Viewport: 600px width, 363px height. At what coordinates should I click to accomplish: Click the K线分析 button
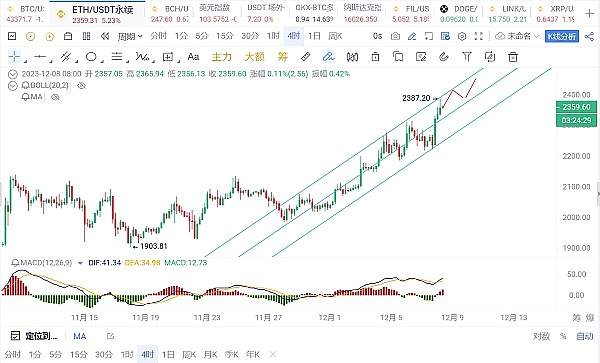[x=562, y=36]
